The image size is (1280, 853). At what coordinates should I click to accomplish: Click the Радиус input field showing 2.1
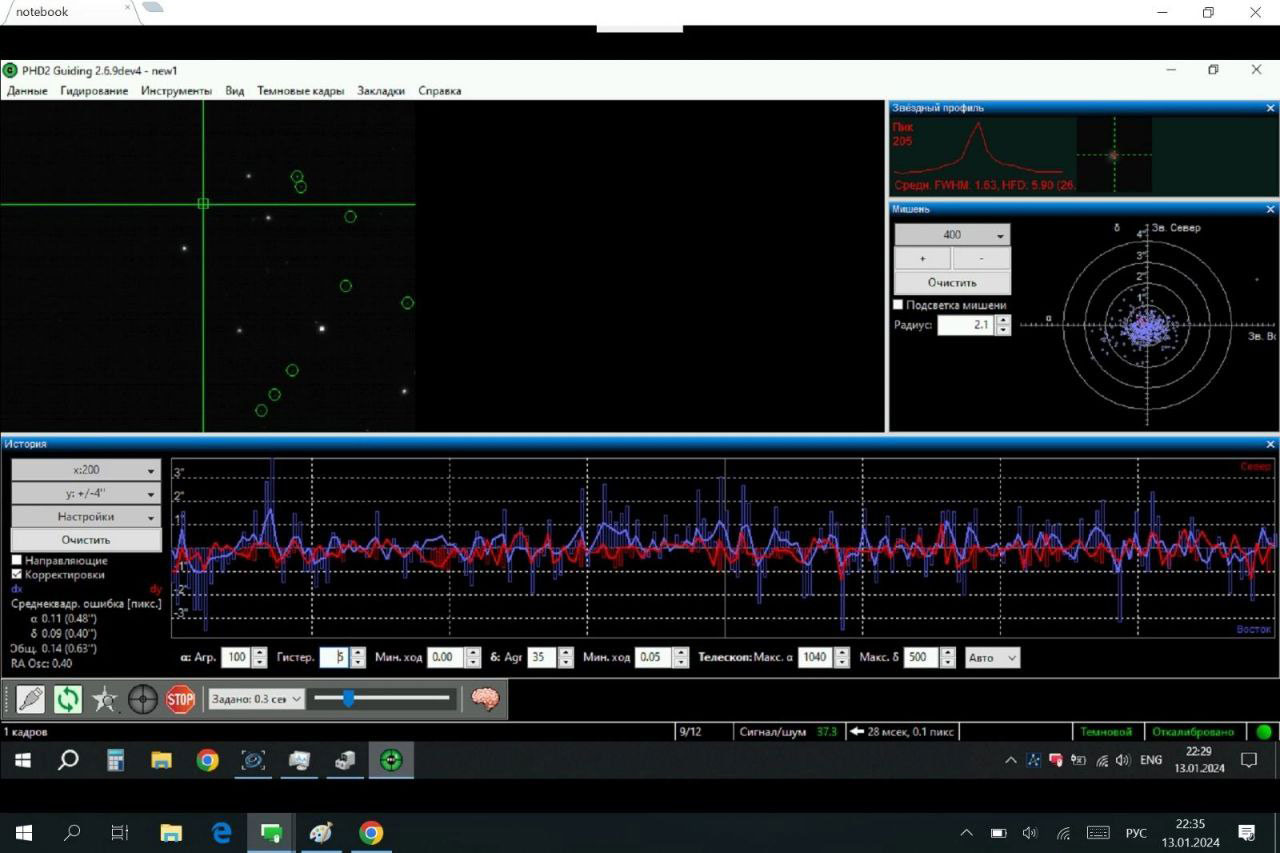point(967,325)
